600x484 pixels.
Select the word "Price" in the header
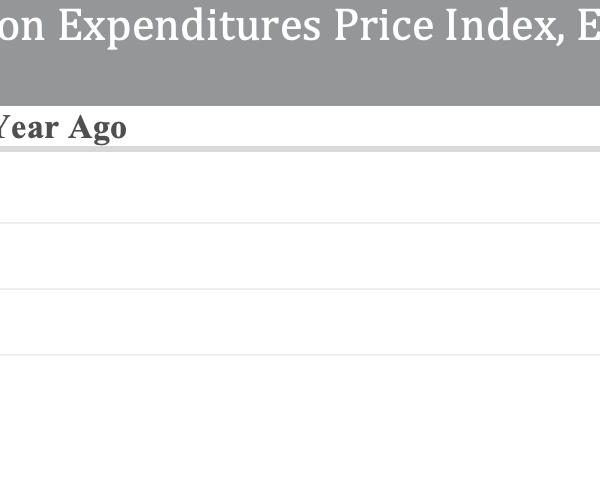tap(384, 24)
